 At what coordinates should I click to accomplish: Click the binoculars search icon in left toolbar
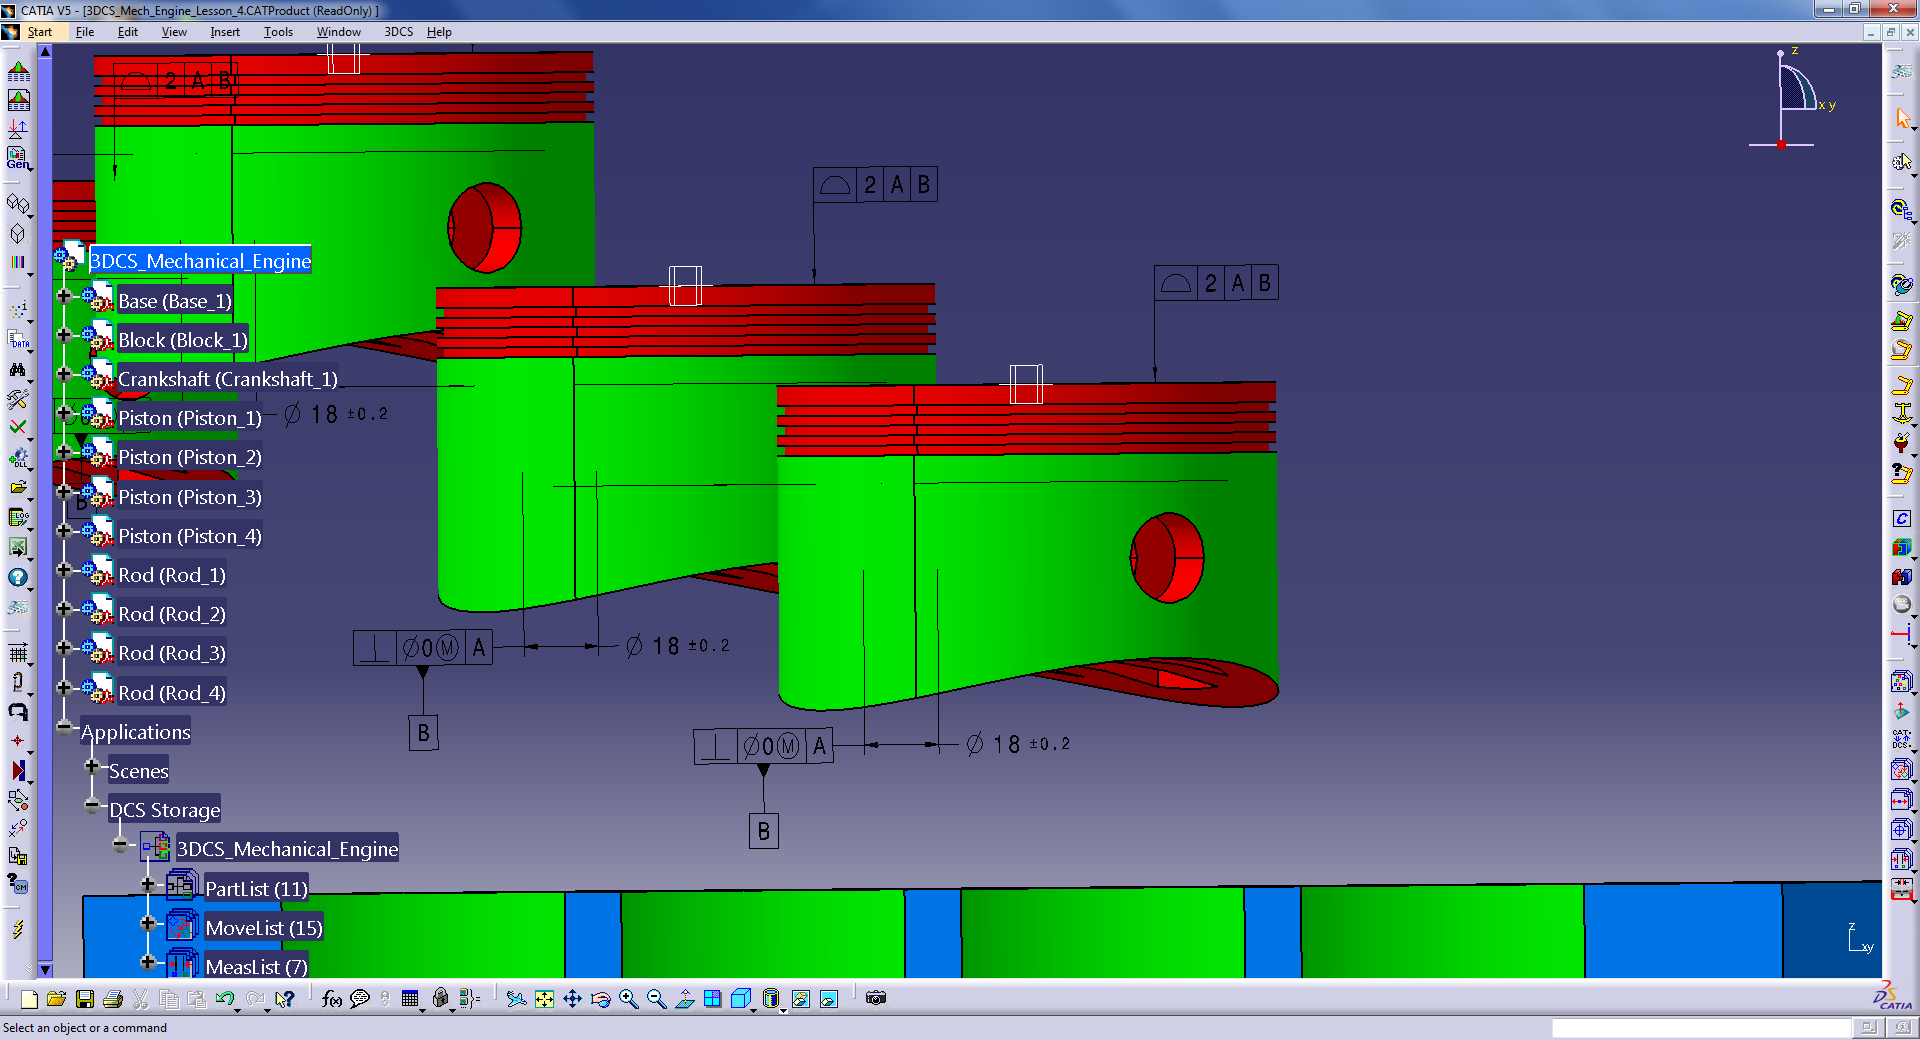pos(18,370)
